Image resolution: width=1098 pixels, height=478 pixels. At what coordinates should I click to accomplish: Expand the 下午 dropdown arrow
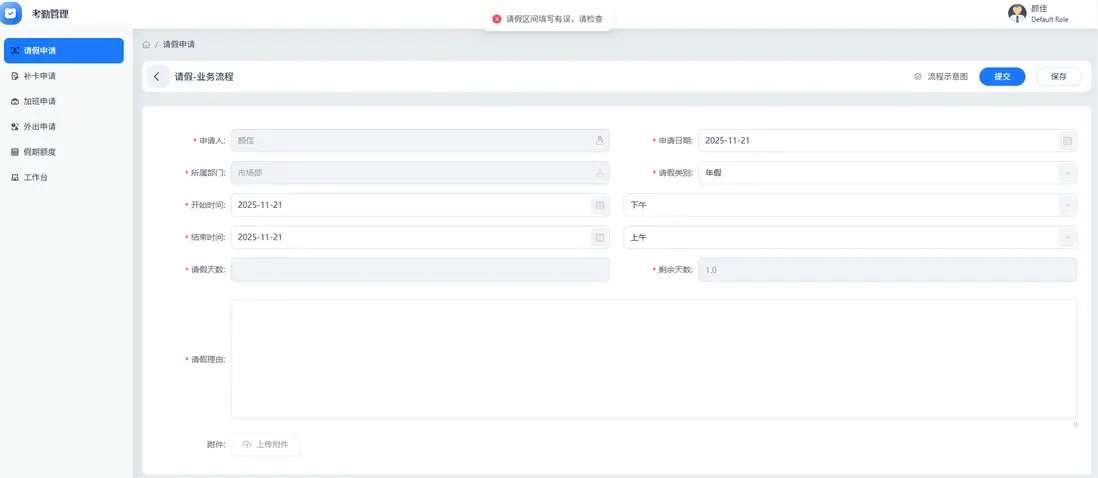[1067, 205]
